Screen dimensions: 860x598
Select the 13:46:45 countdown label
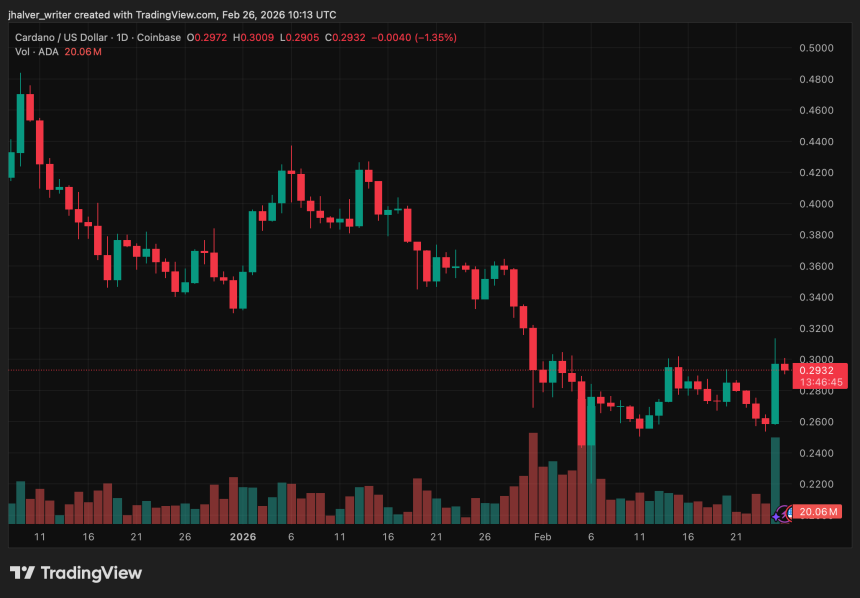point(822,381)
